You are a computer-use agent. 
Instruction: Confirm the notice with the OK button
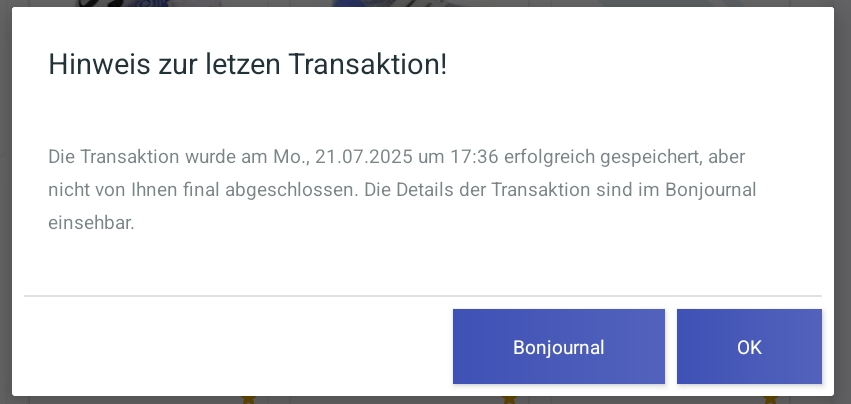click(x=749, y=346)
